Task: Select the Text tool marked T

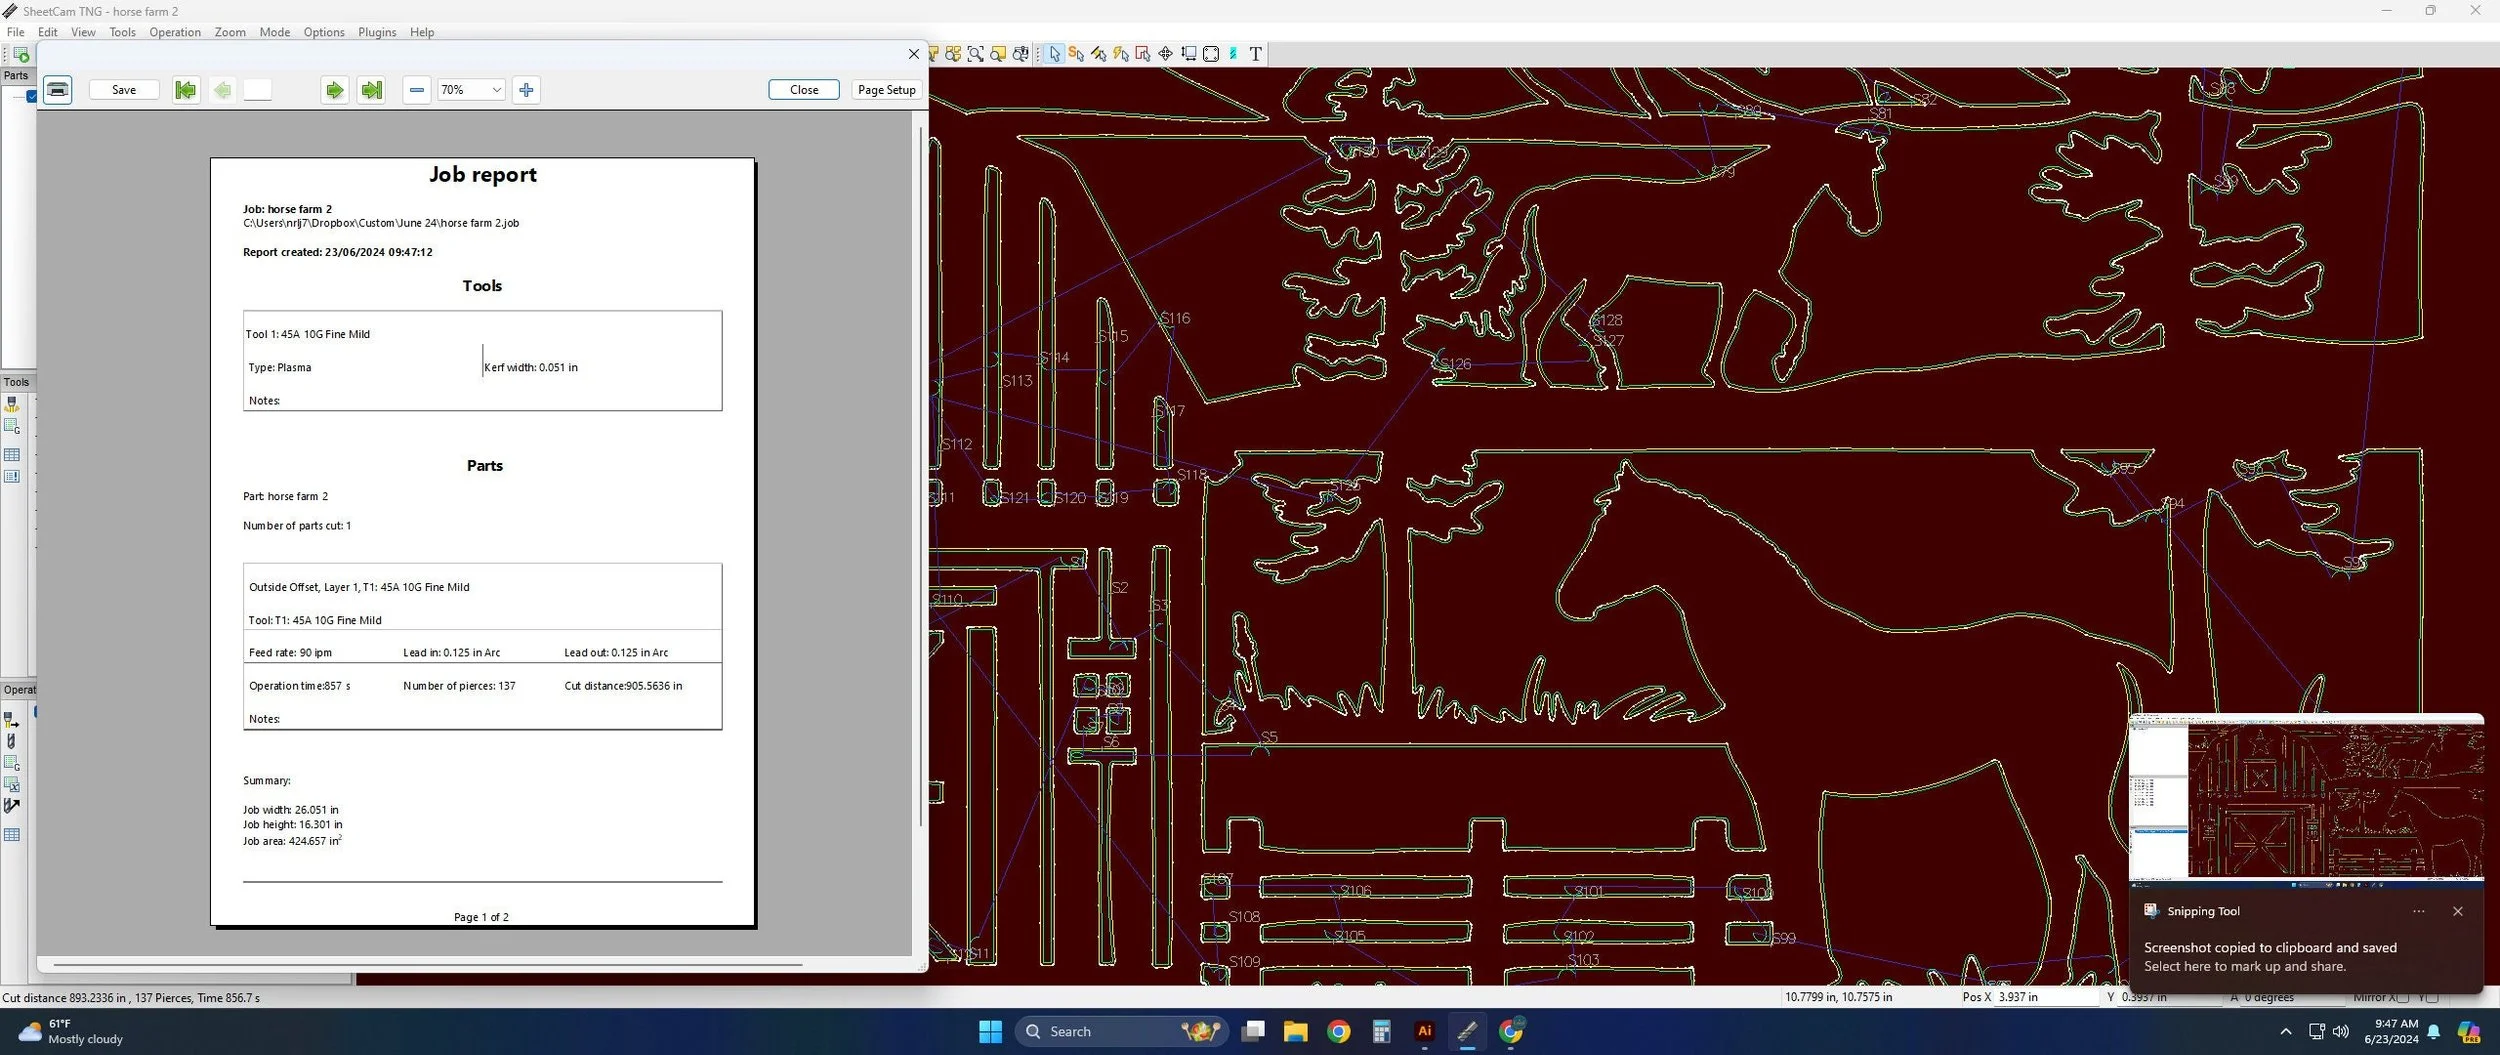Action: 1256,54
